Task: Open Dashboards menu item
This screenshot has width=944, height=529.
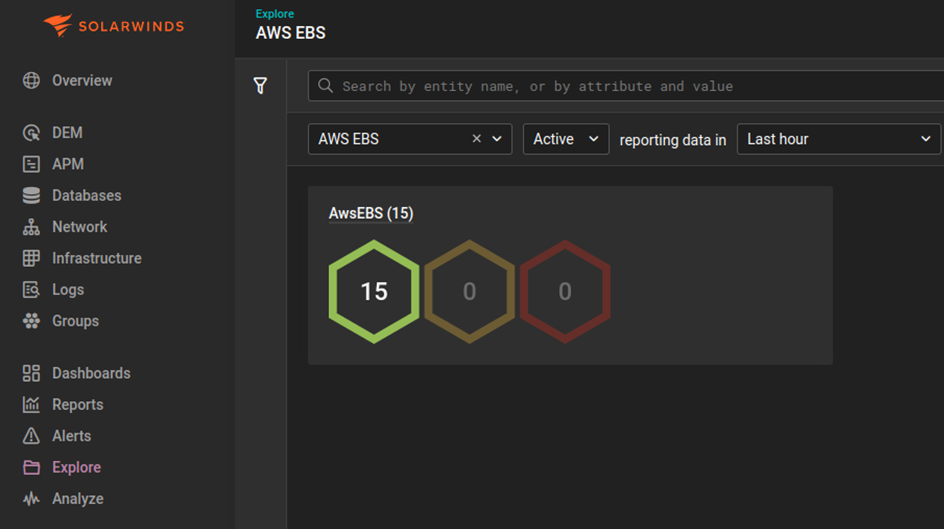Action: (92, 373)
